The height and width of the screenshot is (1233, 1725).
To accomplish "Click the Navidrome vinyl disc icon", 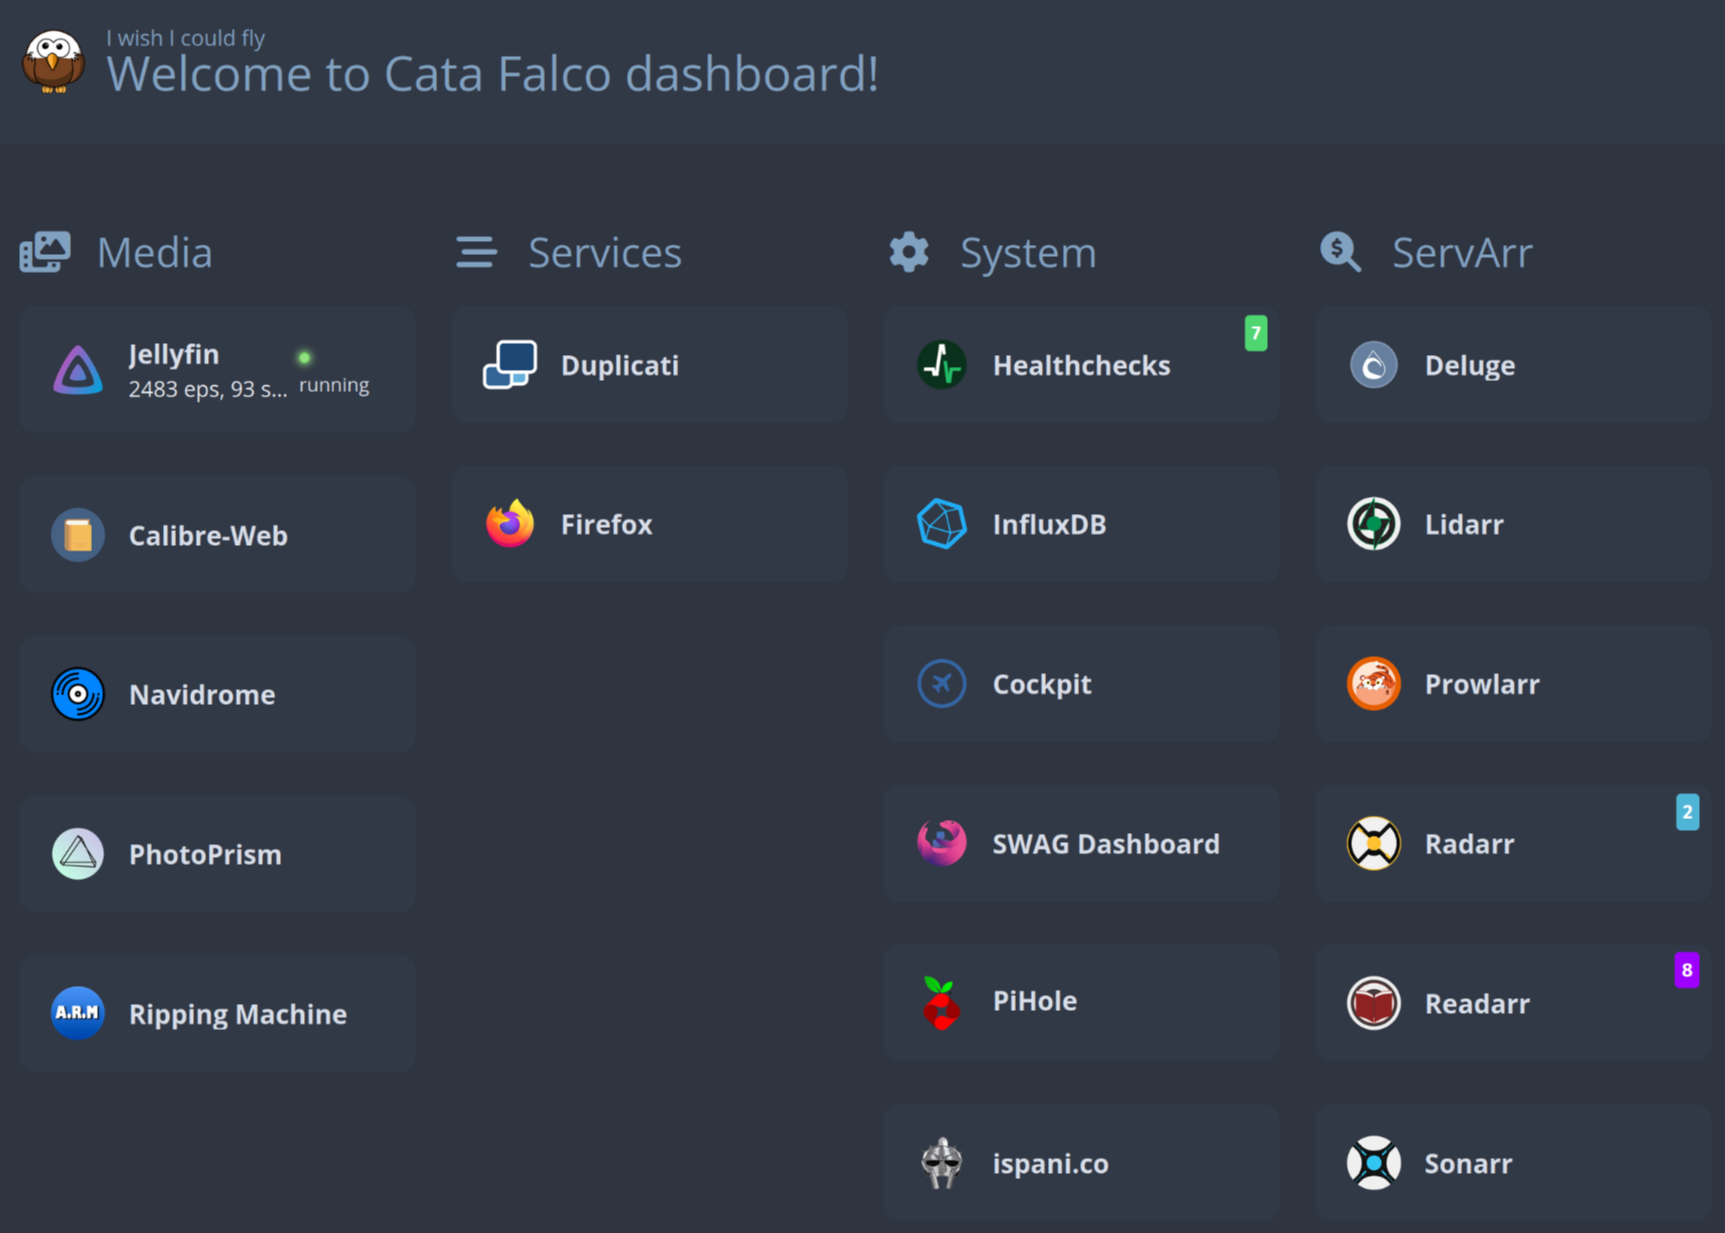I will pos(78,694).
